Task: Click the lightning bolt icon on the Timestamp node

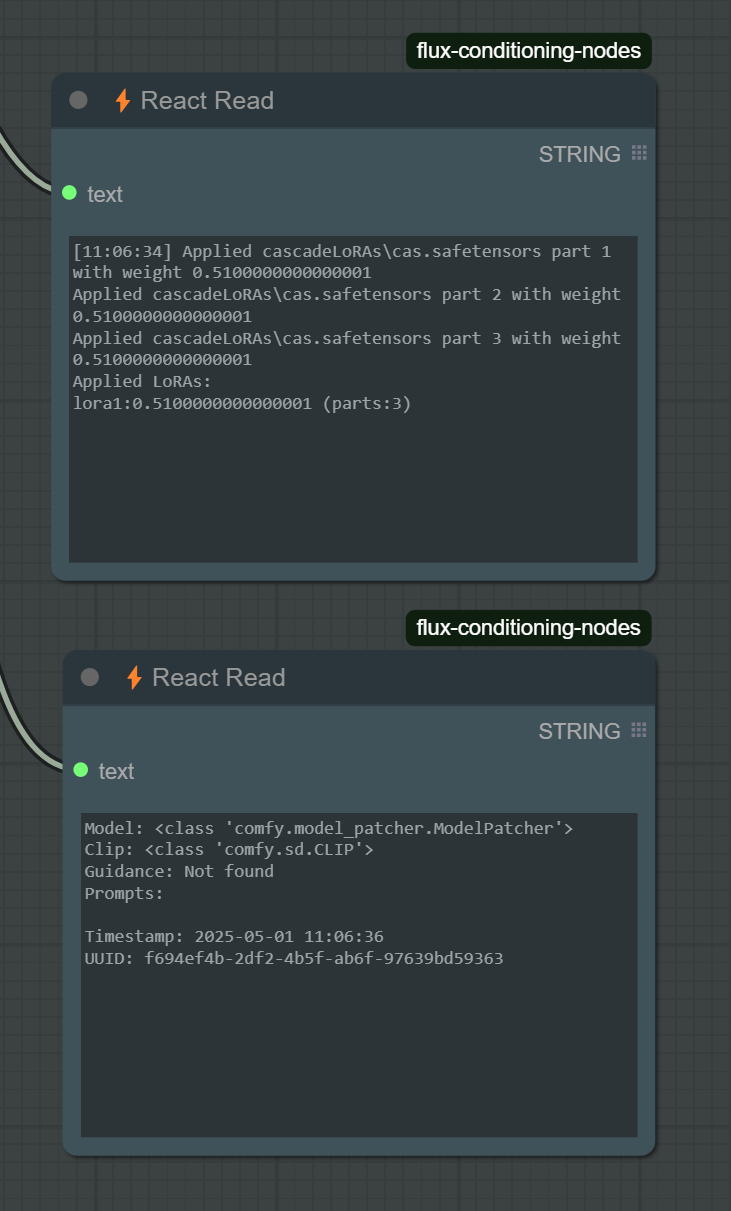Action: [x=134, y=677]
